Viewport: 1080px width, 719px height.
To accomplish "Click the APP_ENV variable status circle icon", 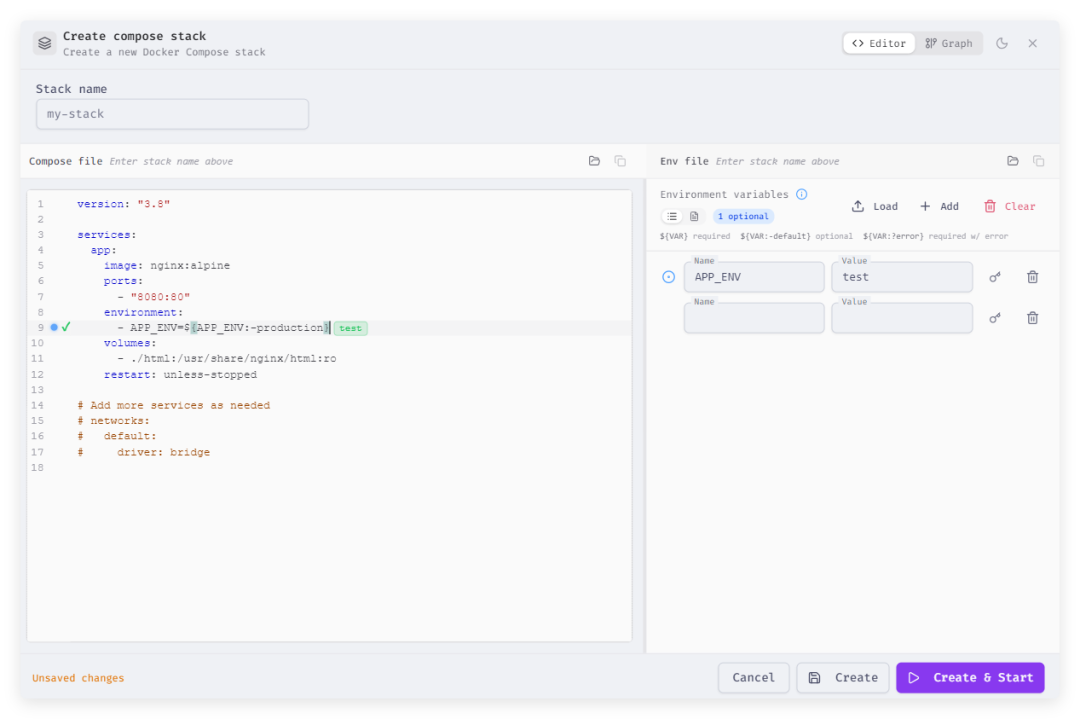I will (669, 278).
